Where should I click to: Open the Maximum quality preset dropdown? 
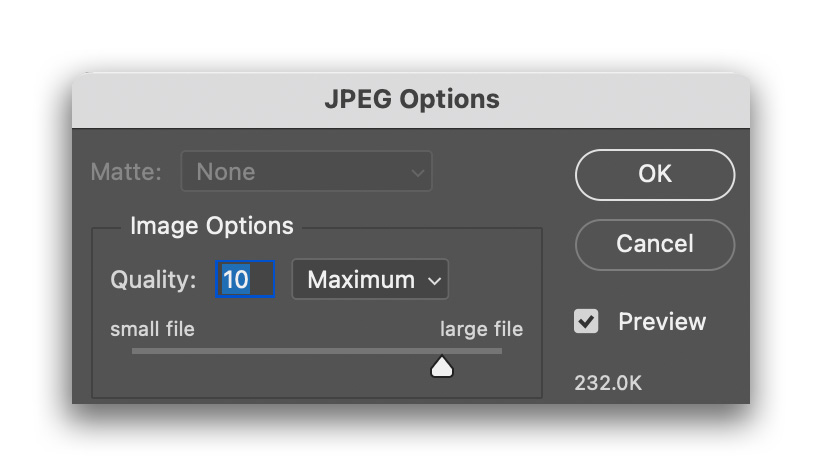click(370, 279)
